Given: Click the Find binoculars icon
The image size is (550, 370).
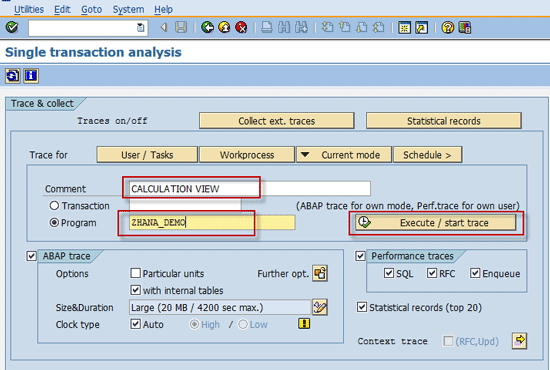Looking at the screenshot, I should pyautogui.click(x=284, y=27).
